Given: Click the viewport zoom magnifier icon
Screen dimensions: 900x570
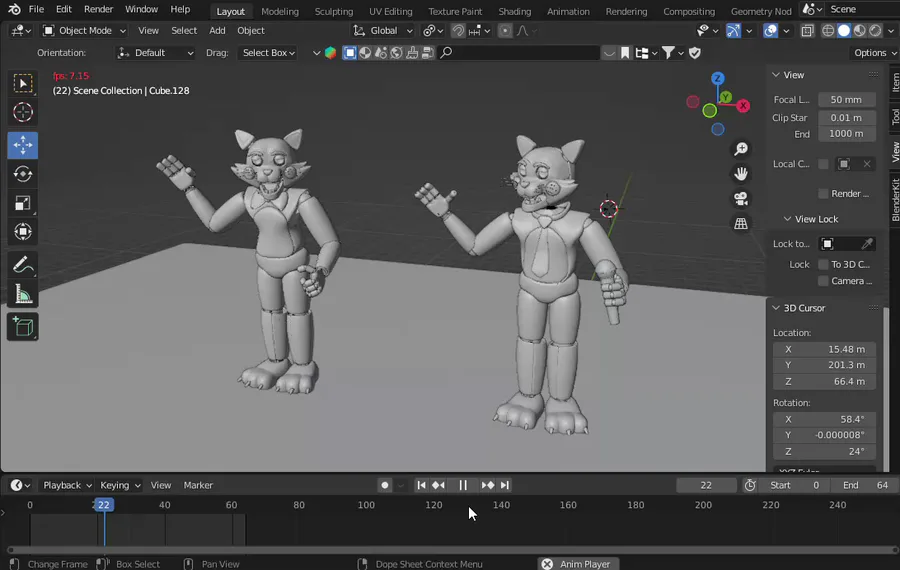Looking at the screenshot, I should (741, 149).
